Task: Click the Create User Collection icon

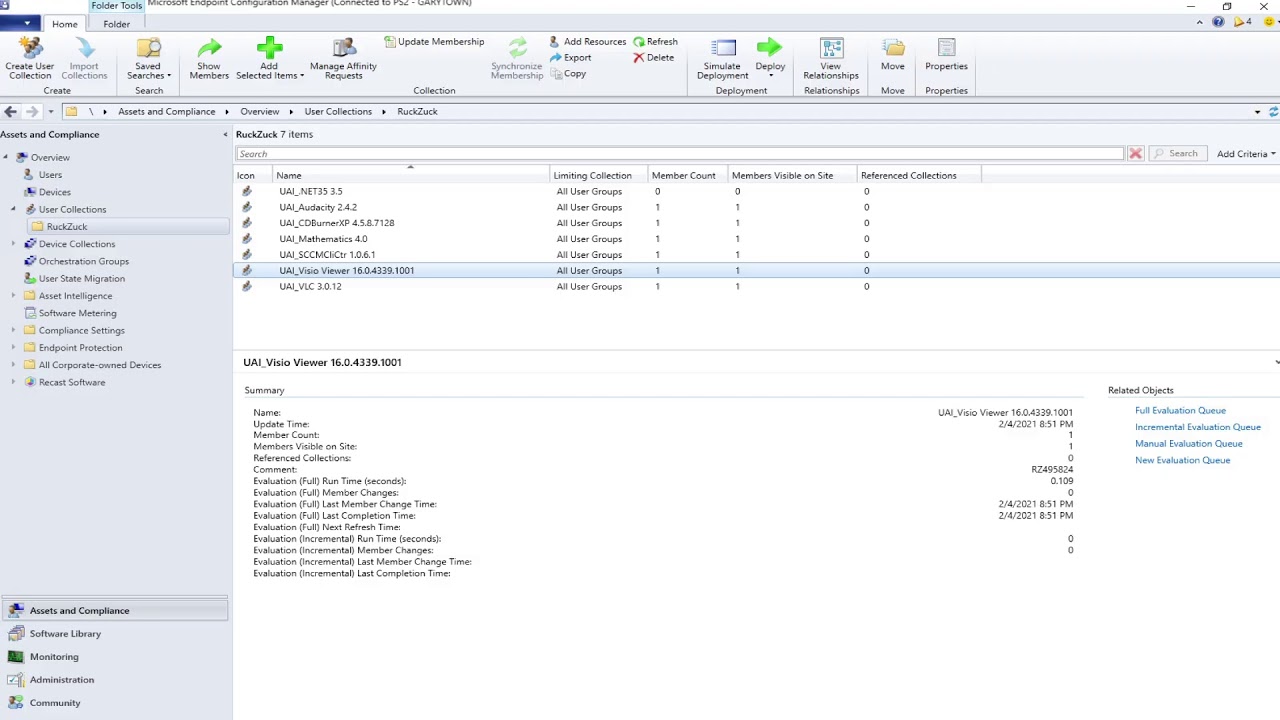Action: click(x=30, y=48)
